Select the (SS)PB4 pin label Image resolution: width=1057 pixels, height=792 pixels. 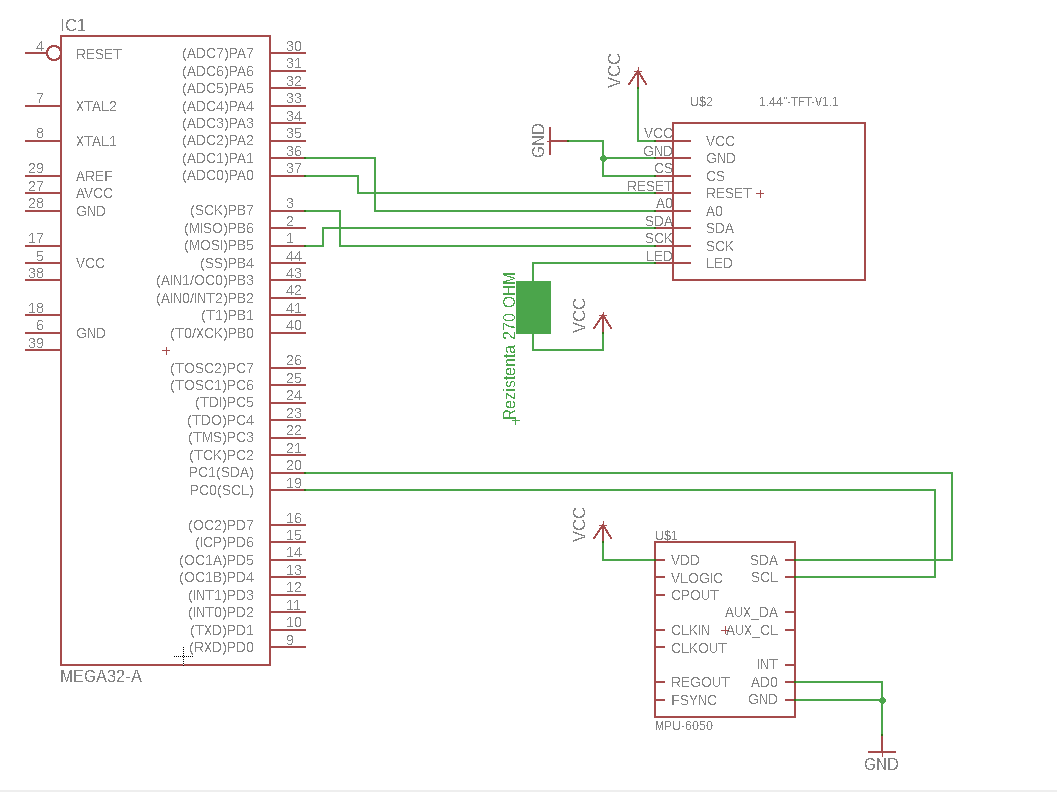pos(227,264)
